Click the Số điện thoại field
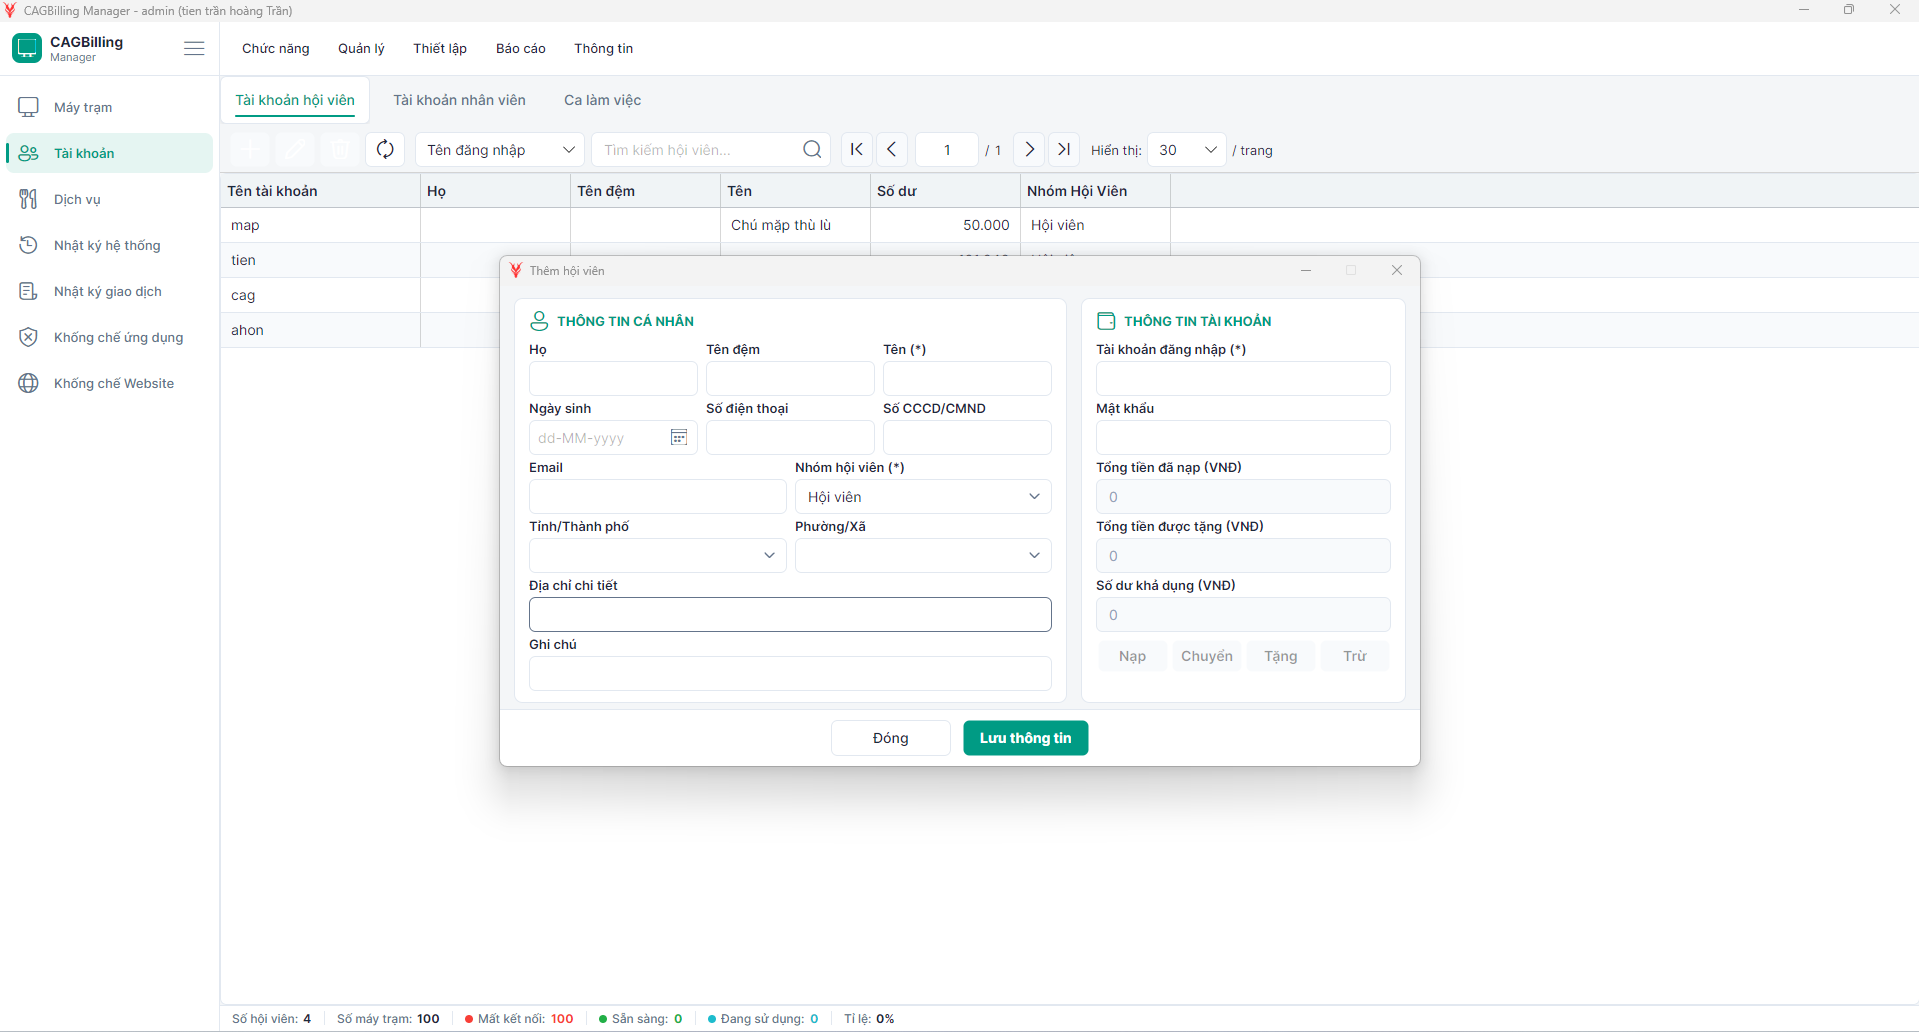The height and width of the screenshot is (1032, 1919). point(790,438)
